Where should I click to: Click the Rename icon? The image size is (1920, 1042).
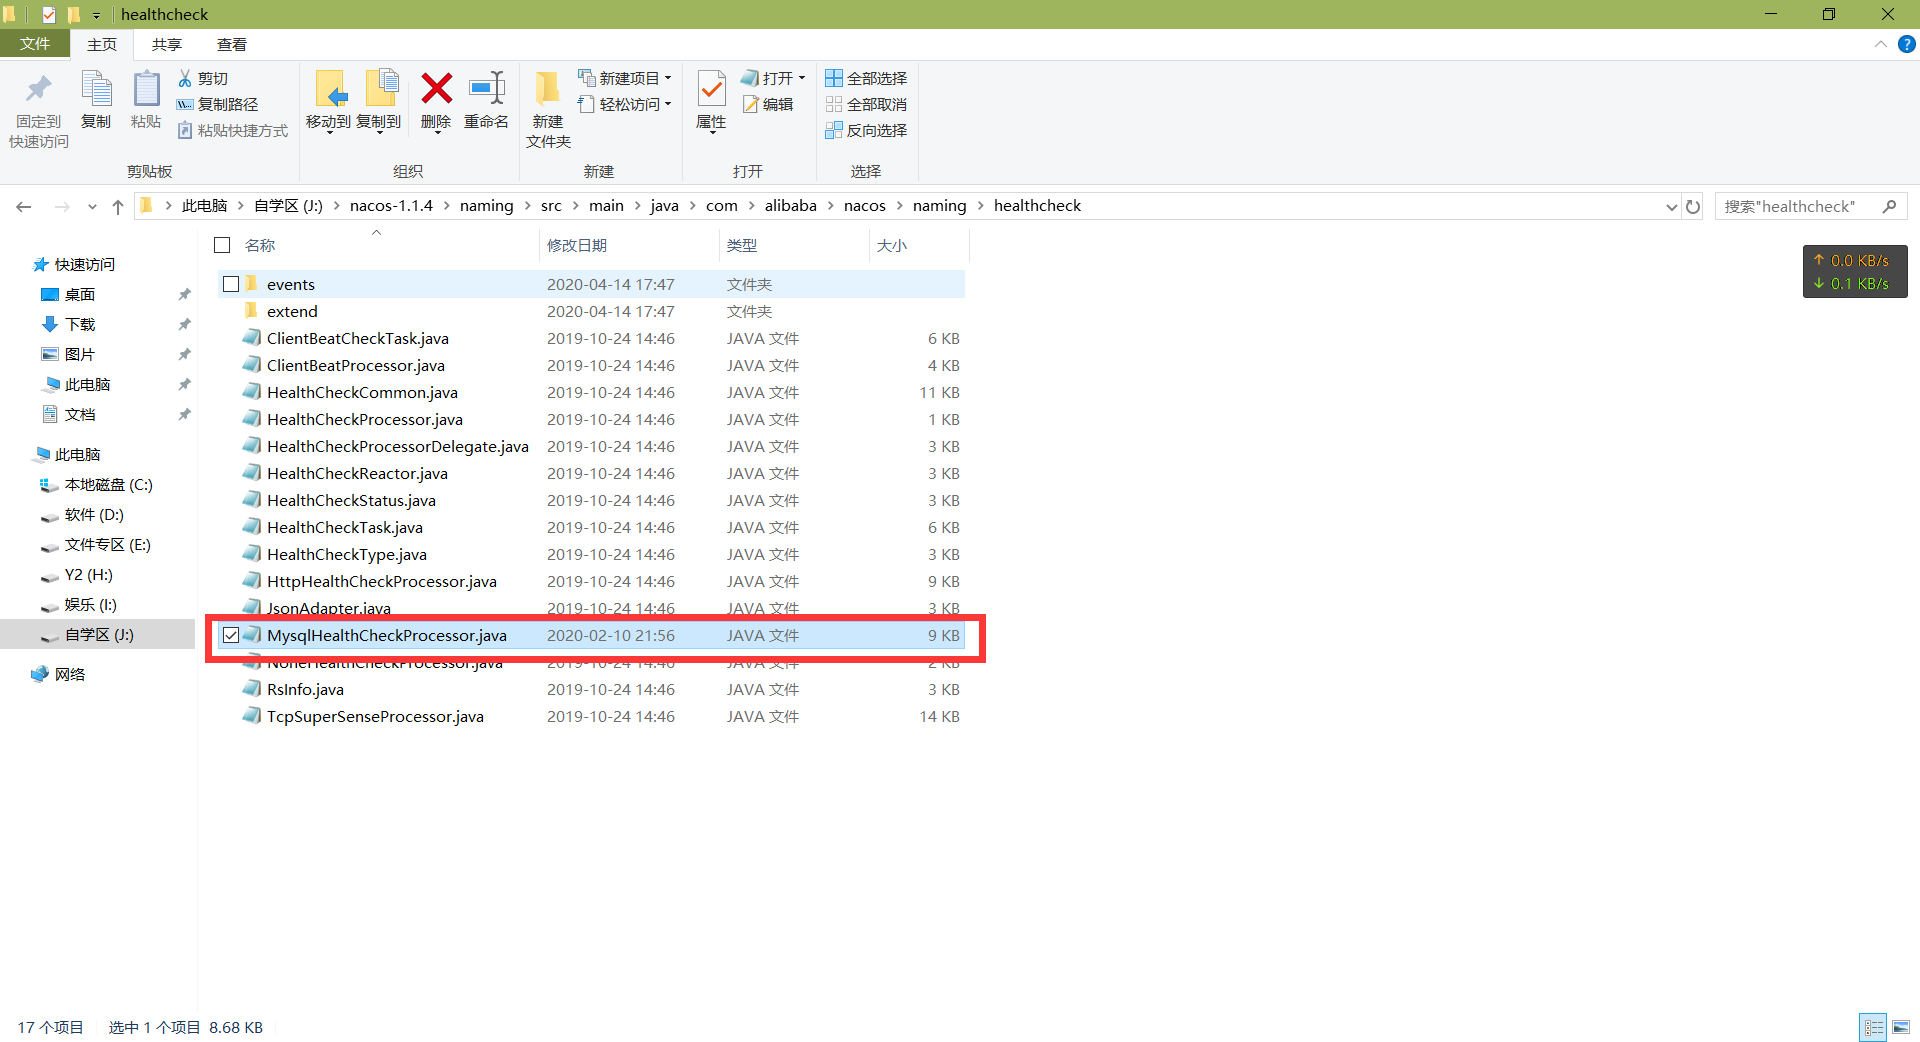(x=487, y=88)
